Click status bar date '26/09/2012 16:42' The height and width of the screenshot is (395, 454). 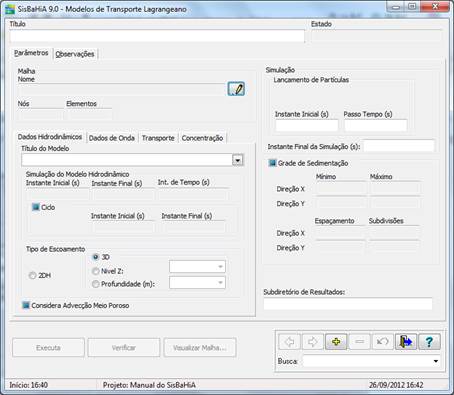coord(396,385)
